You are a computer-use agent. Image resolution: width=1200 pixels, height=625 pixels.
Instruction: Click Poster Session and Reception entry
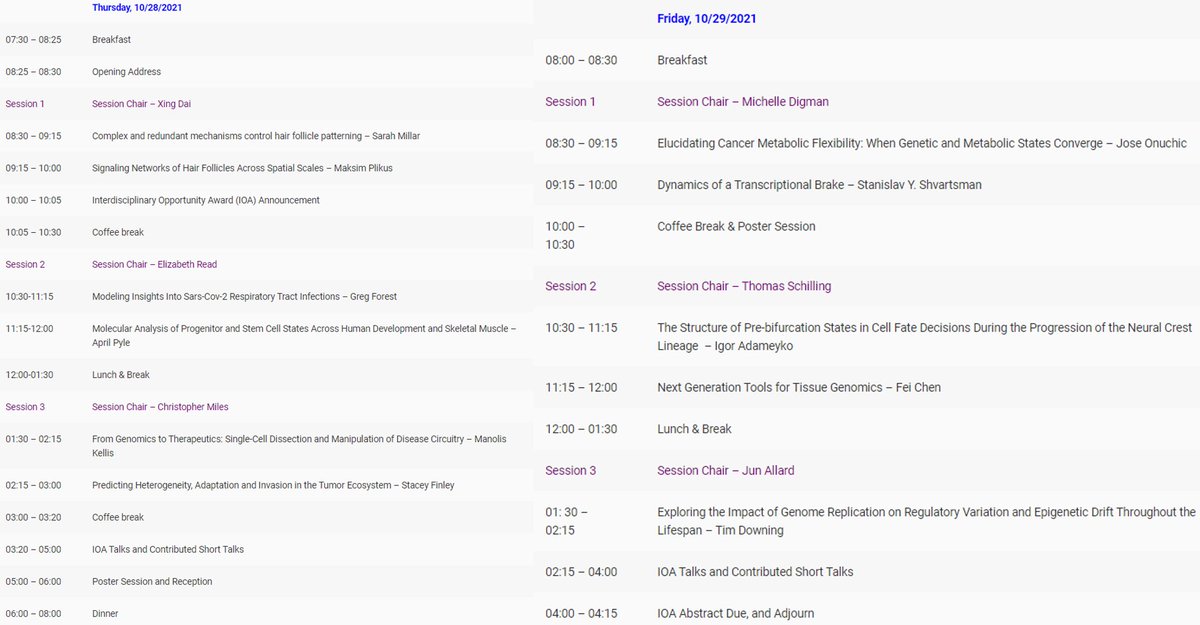click(x=152, y=581)
